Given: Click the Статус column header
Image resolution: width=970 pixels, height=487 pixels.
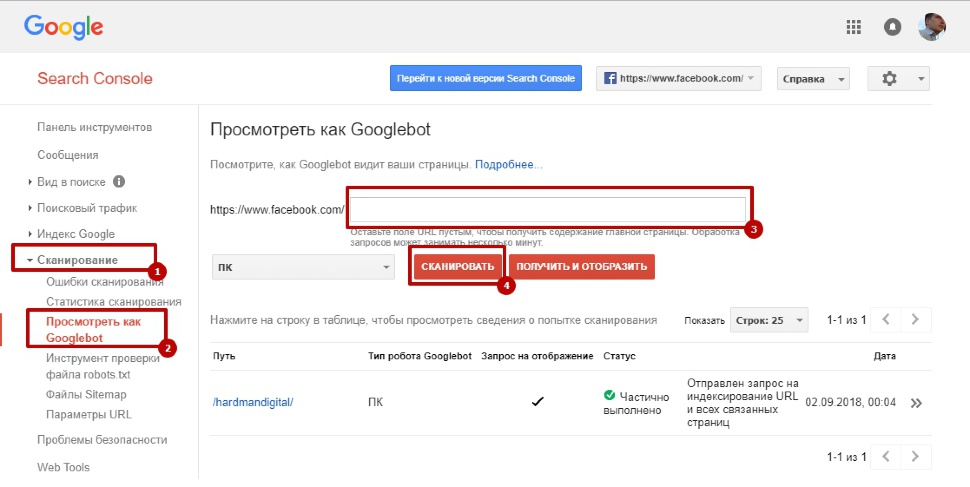Looking at the screenshot, I should tap(619, 356).
